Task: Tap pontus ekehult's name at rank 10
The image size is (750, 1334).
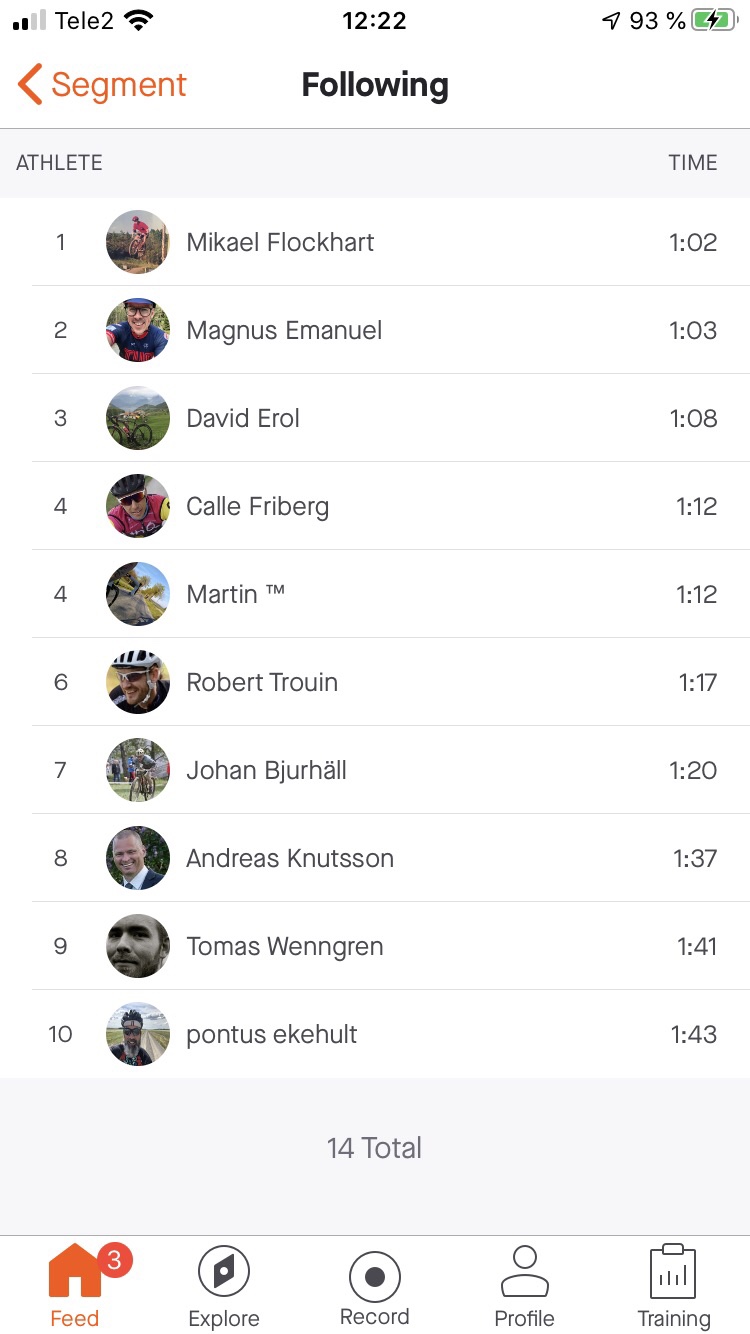Action: 271,1034
